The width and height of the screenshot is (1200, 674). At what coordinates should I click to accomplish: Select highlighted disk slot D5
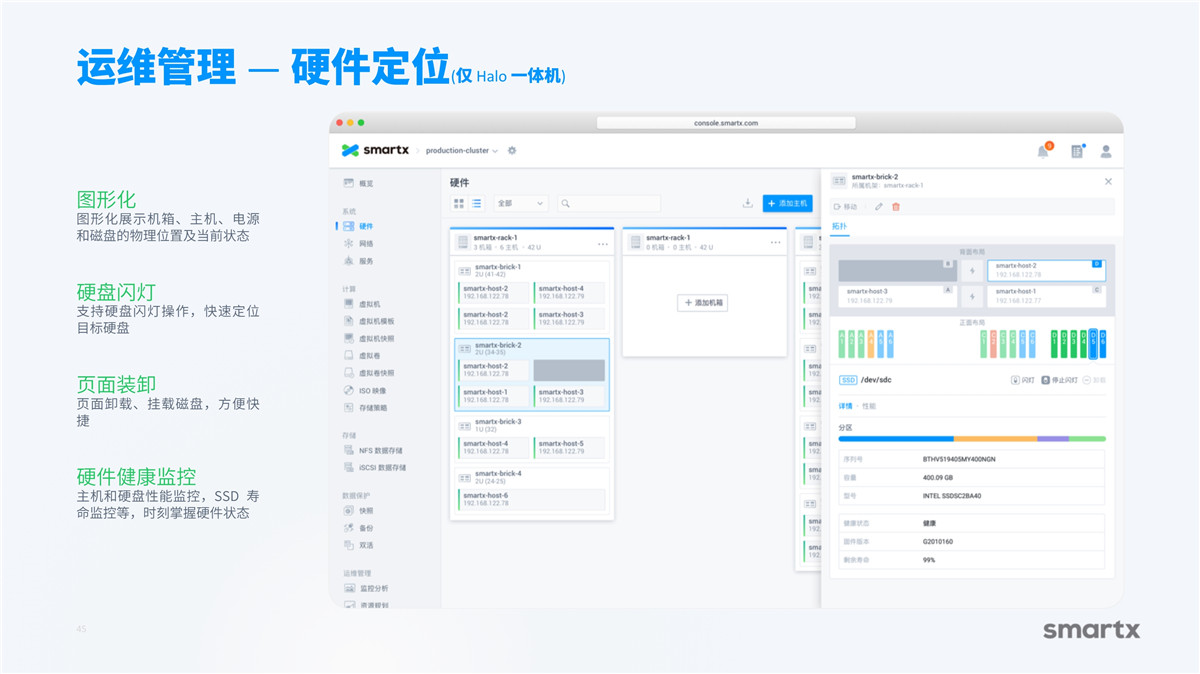coord(1092,343)
